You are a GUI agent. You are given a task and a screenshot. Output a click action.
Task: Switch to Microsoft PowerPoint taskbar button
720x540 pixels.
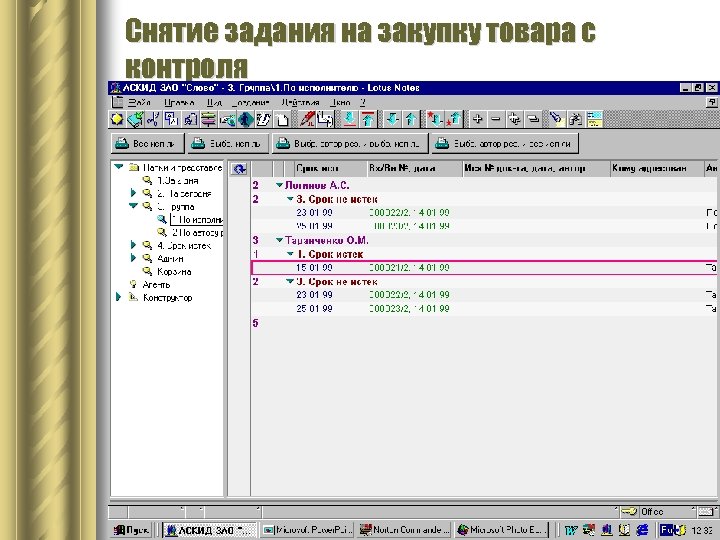308,530
